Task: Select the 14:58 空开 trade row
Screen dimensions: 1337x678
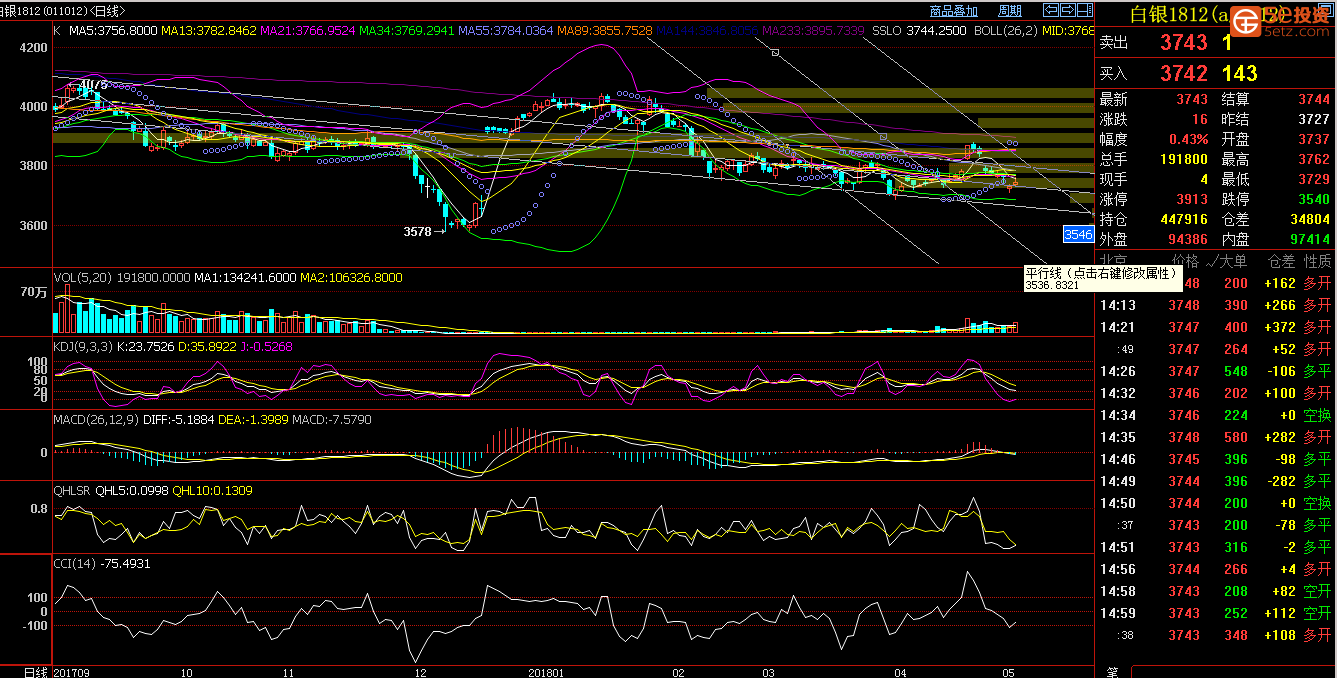Action: pos(1216,591)
